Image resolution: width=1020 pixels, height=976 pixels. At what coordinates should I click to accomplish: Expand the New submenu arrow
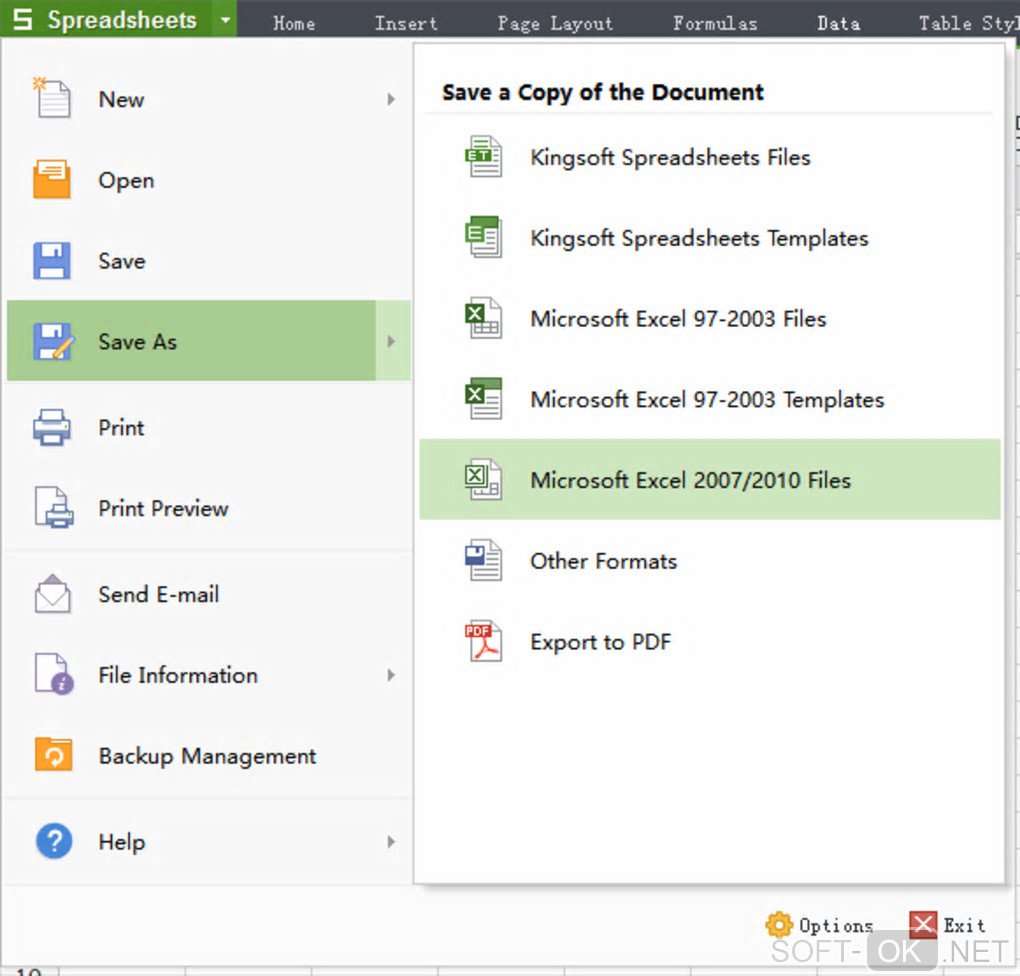coord(391,99)
